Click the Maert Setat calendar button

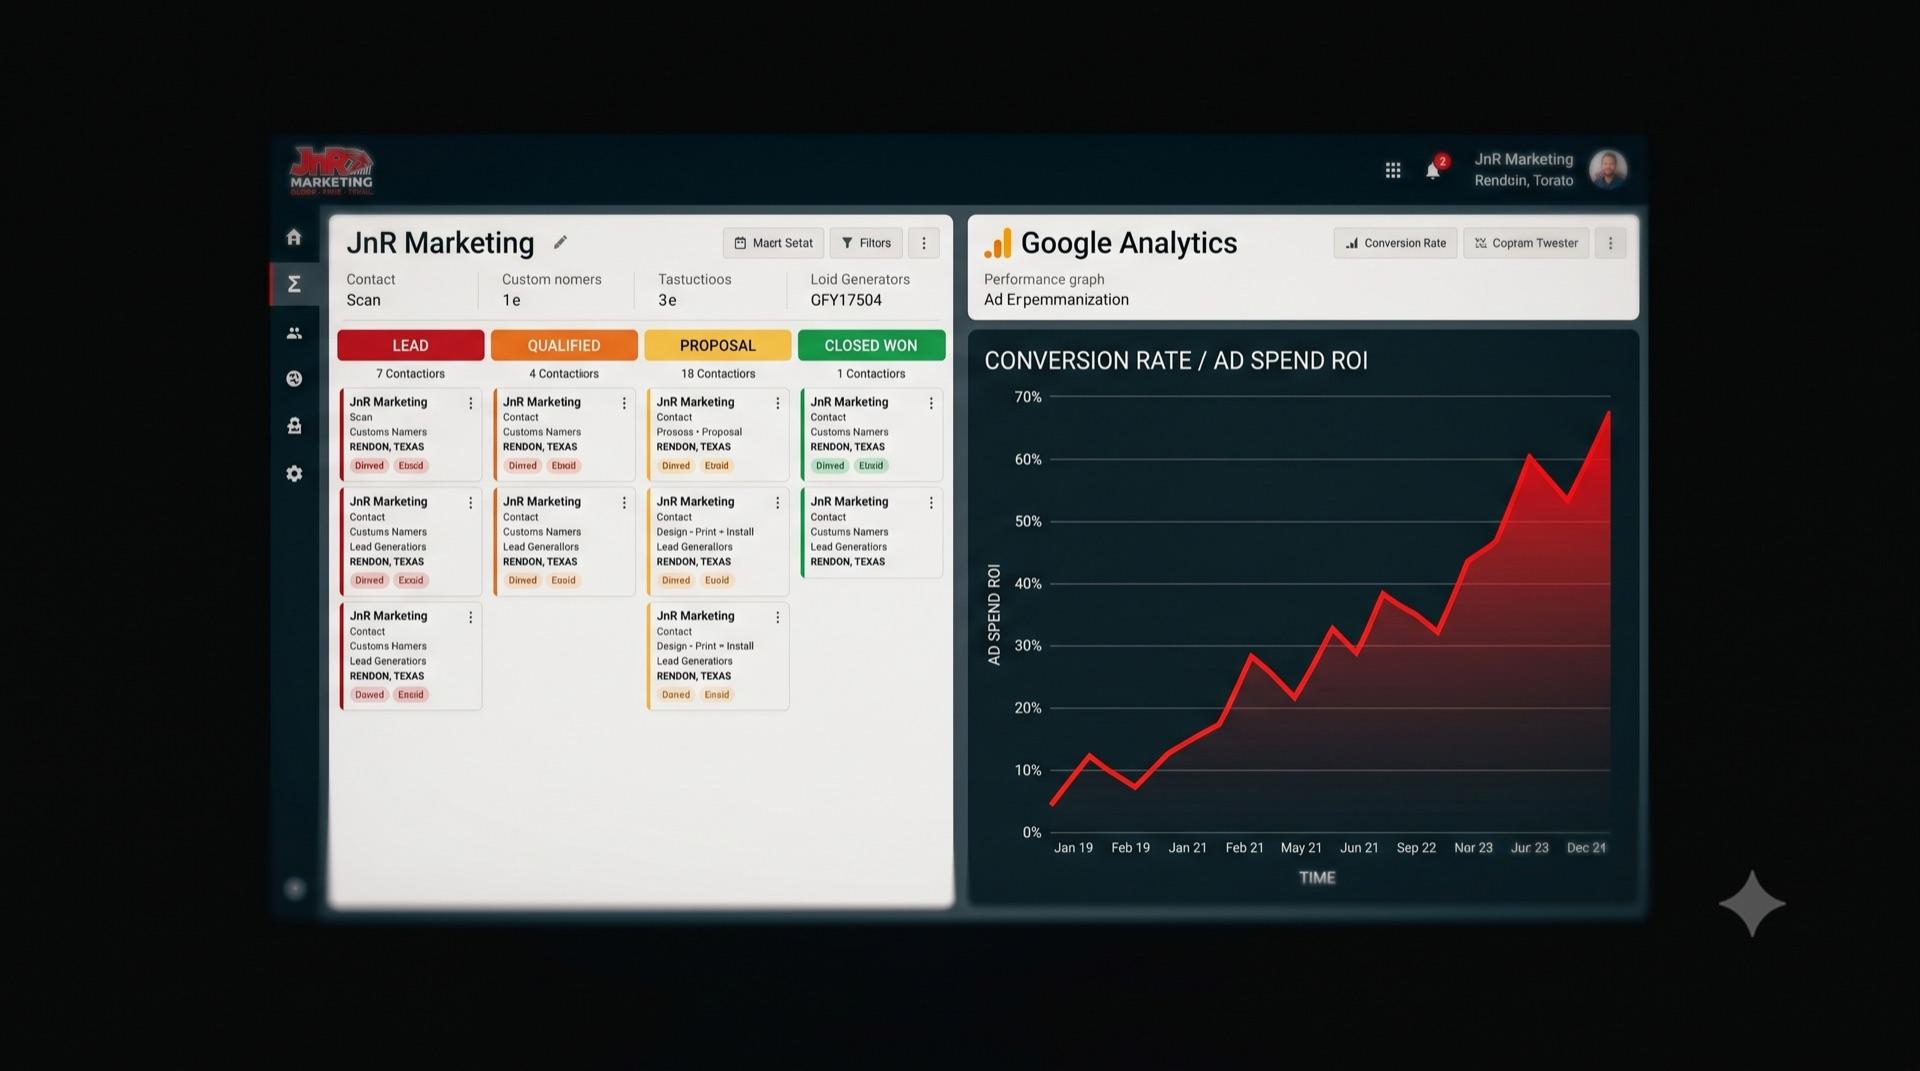coord(773,243)
